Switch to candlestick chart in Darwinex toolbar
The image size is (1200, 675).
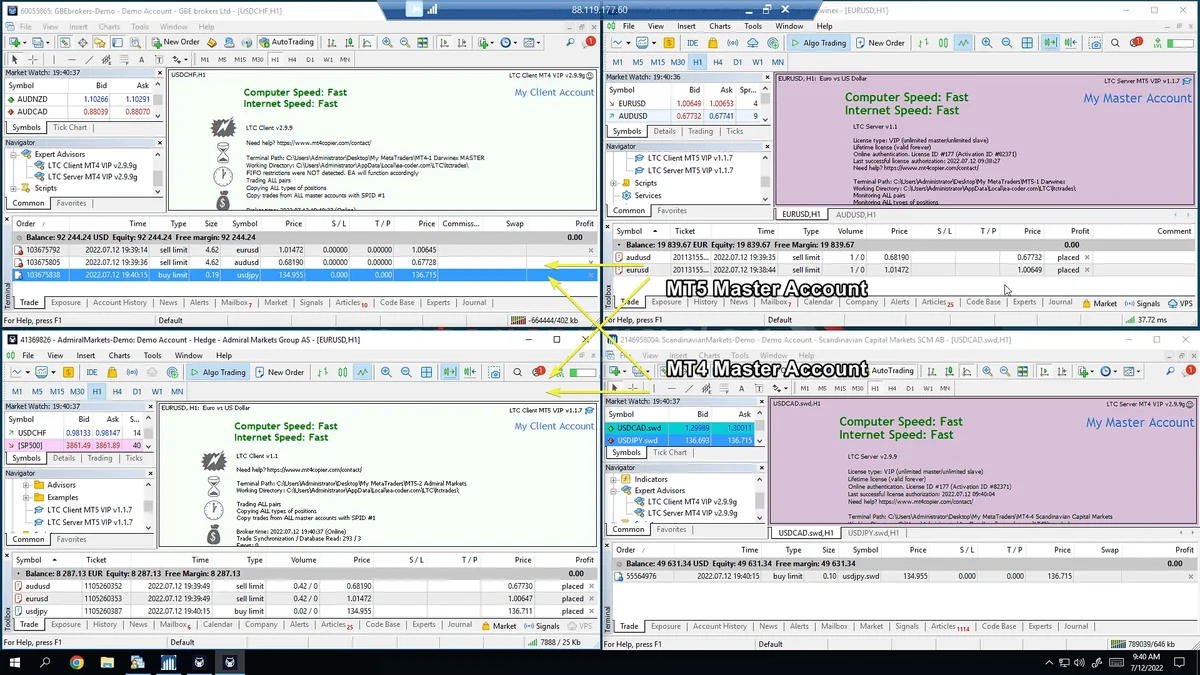click(943, 43)
